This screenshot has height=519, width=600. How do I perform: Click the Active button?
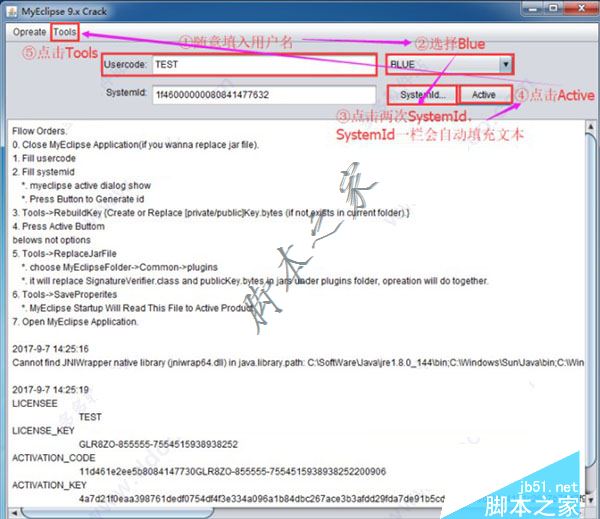point(484,95)
